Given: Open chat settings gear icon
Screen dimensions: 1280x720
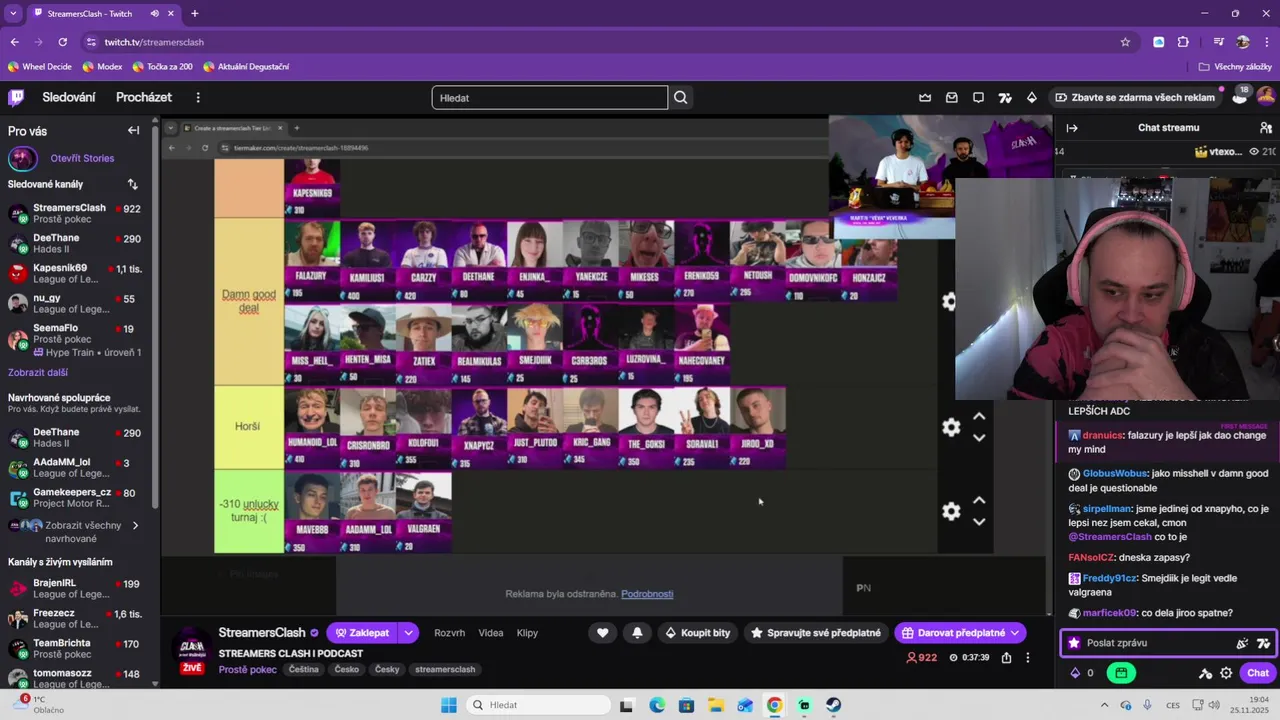Looking at the screenshot, I should (1226, 673).
